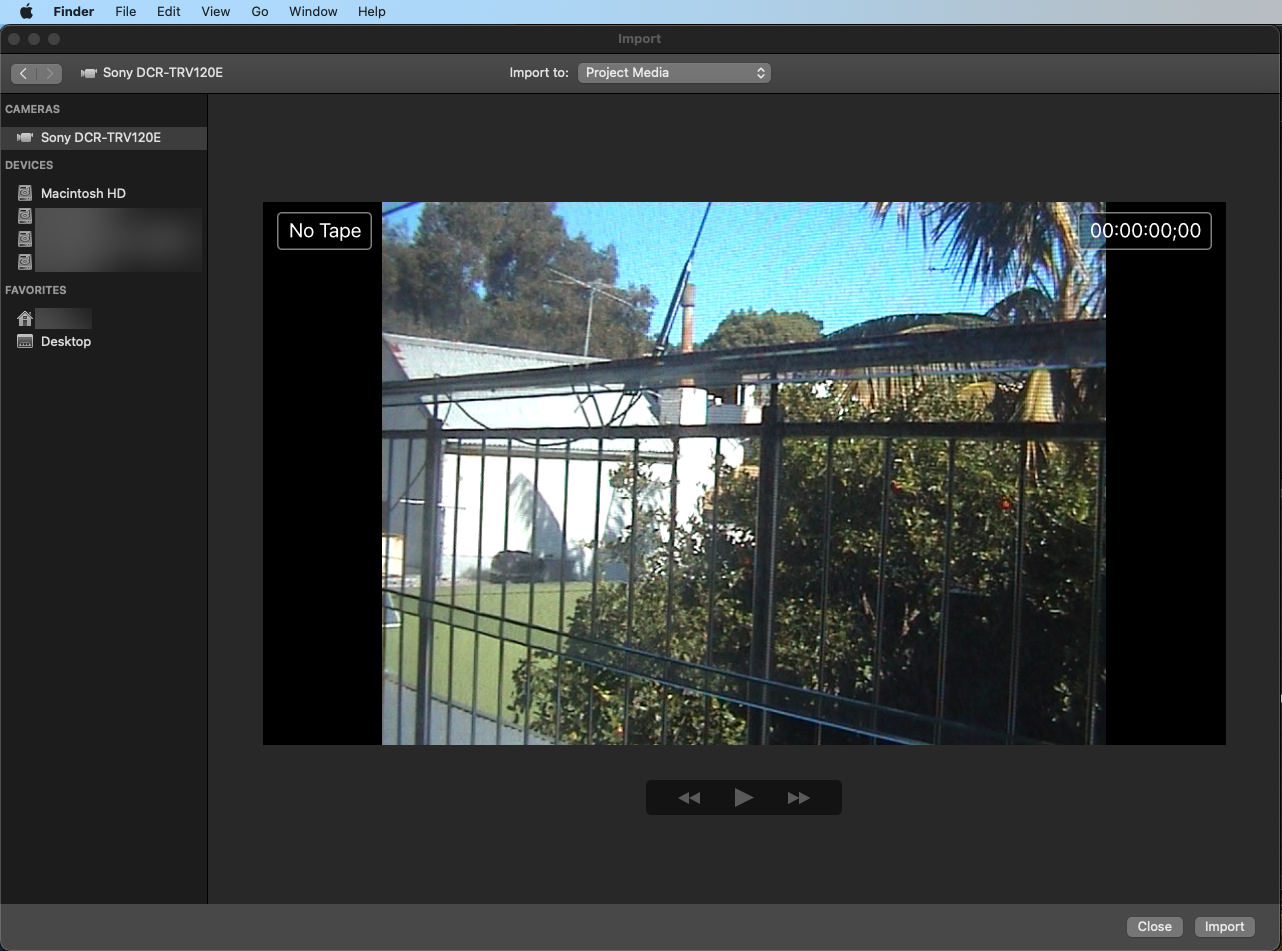Open the Window menu
The width and height of the screenshot is (1282, 951).
pyautogui.click(x=313, y=12)
